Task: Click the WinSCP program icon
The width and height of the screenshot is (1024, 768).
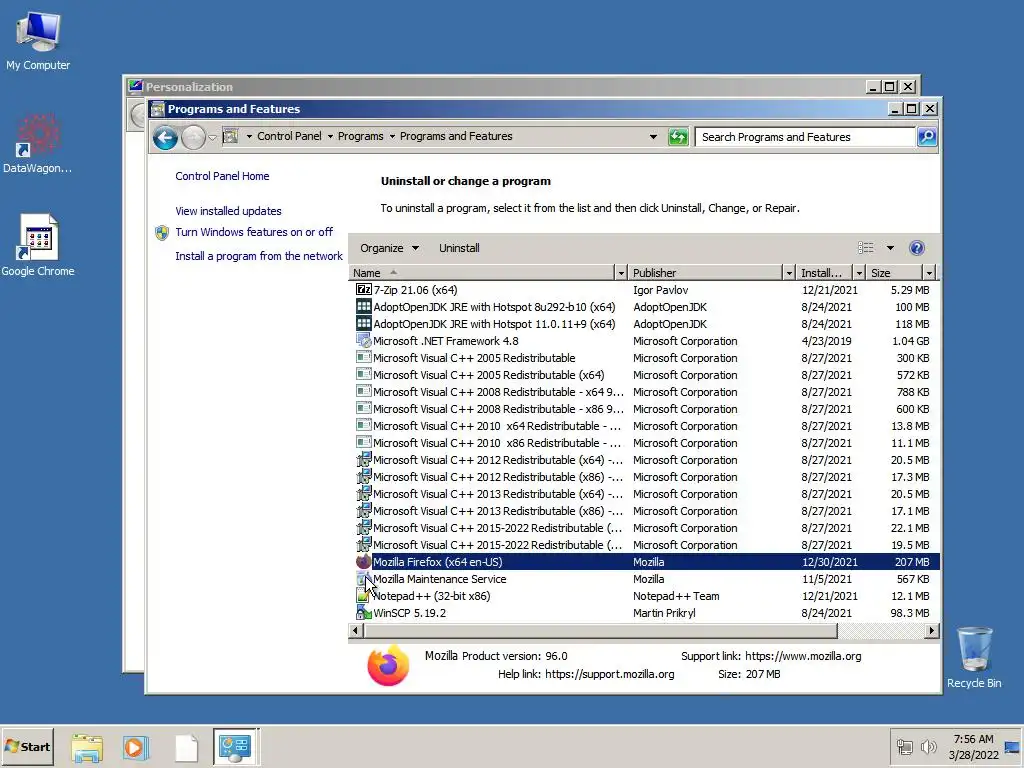Action: point(364,613)
